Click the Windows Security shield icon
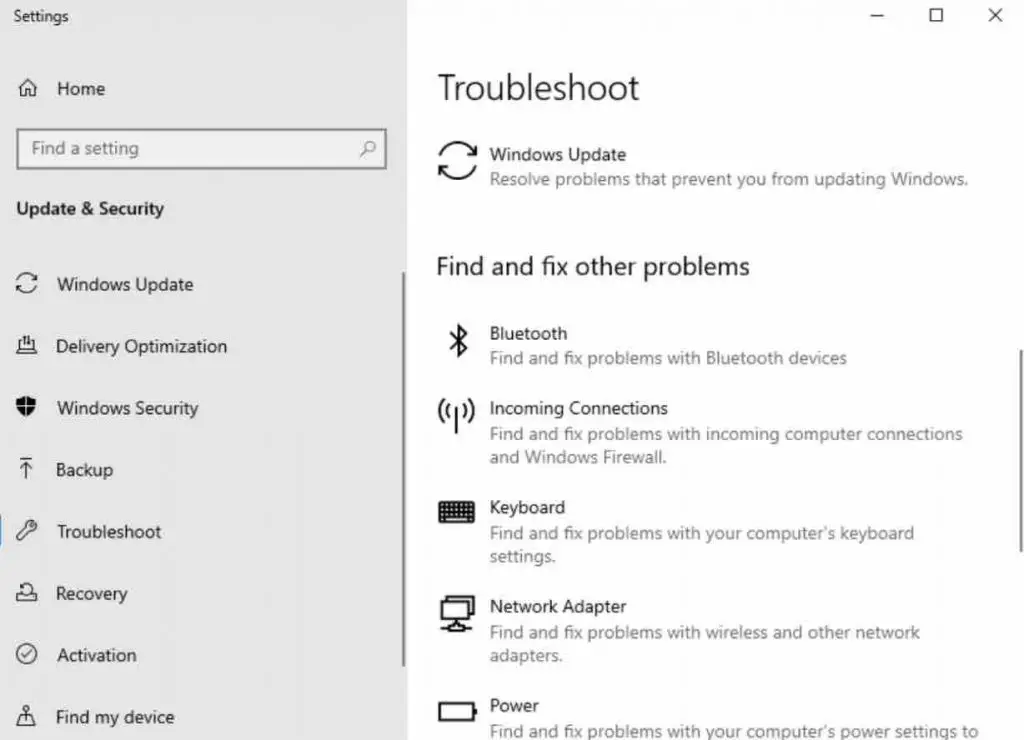Viewport: 1024px width, 740px height. point(27,407)
